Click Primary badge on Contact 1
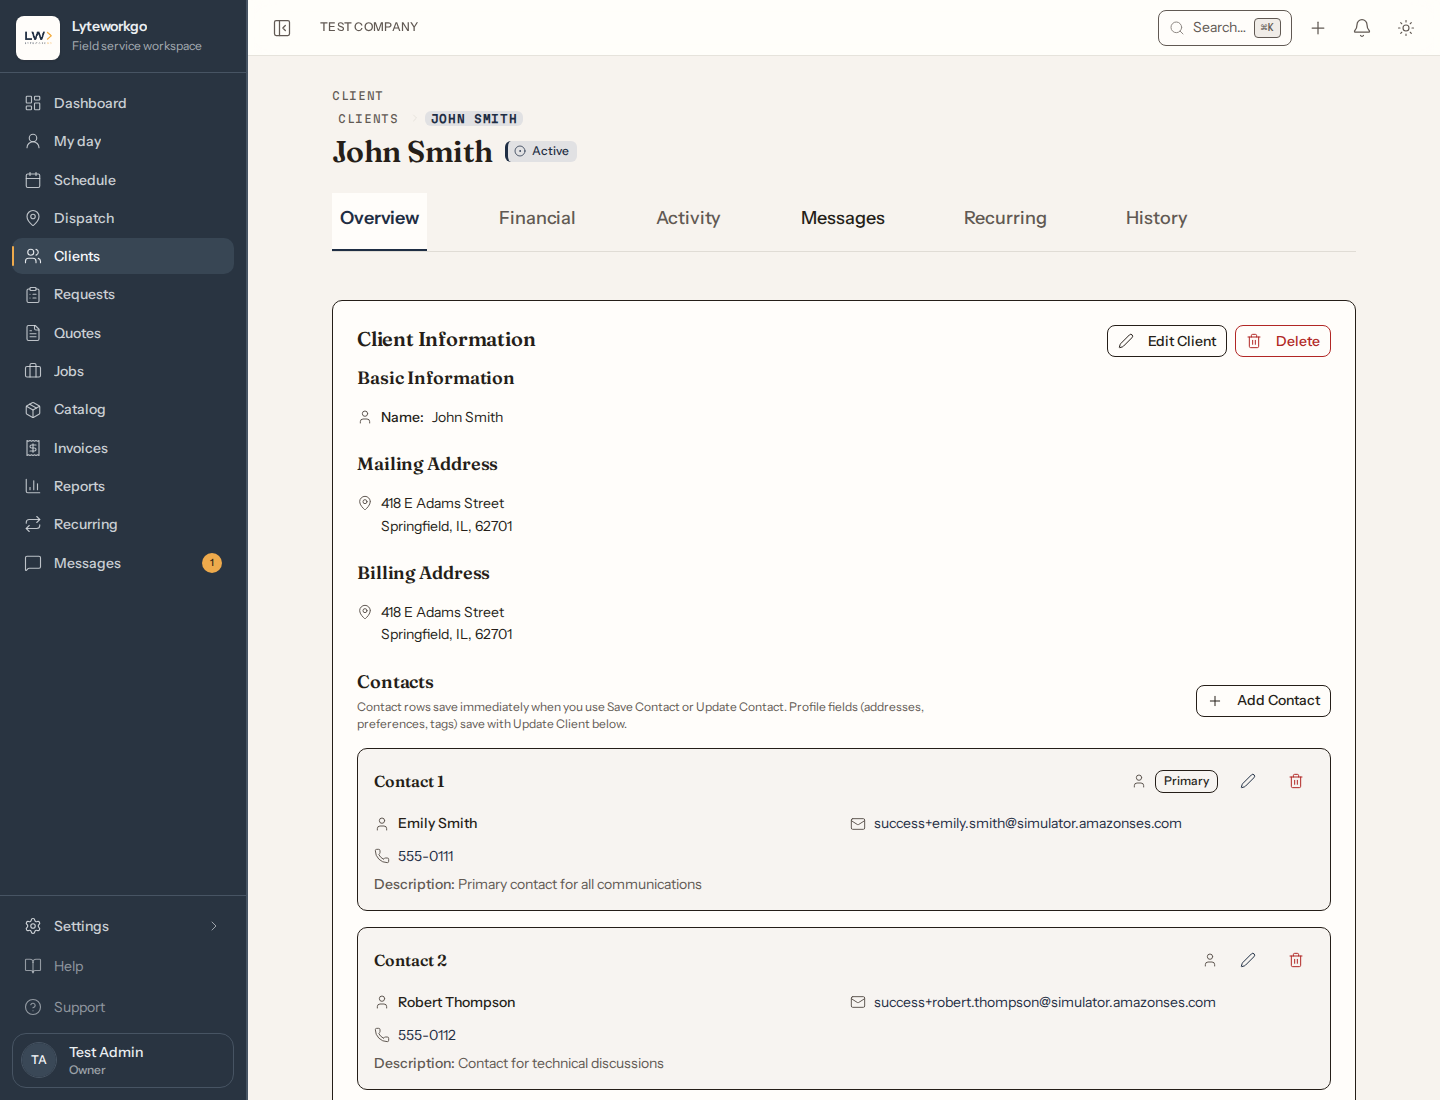1440x1100 pixels. tap(1186, 781)
